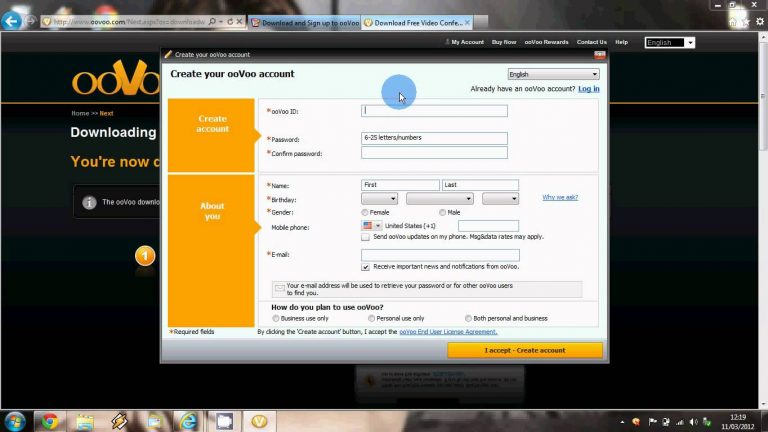Show hidden system tray icons
The width and height of the screenshot is (768, 432).
[622, 422]
